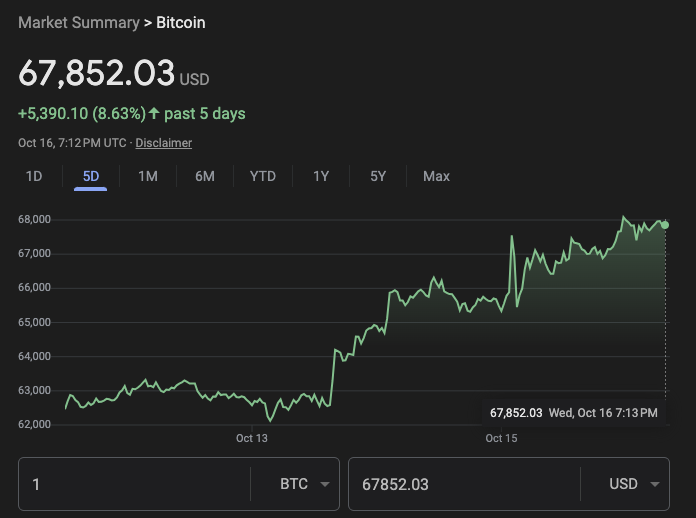Focus the USD amount field showing 67852.03
The height and width of the screenshot is (518, 696).
point(460,484)
